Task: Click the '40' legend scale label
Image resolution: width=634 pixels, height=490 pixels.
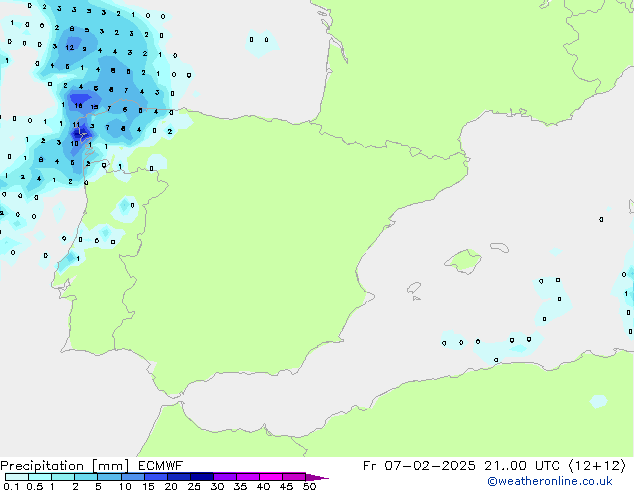Action: [263, 486]
